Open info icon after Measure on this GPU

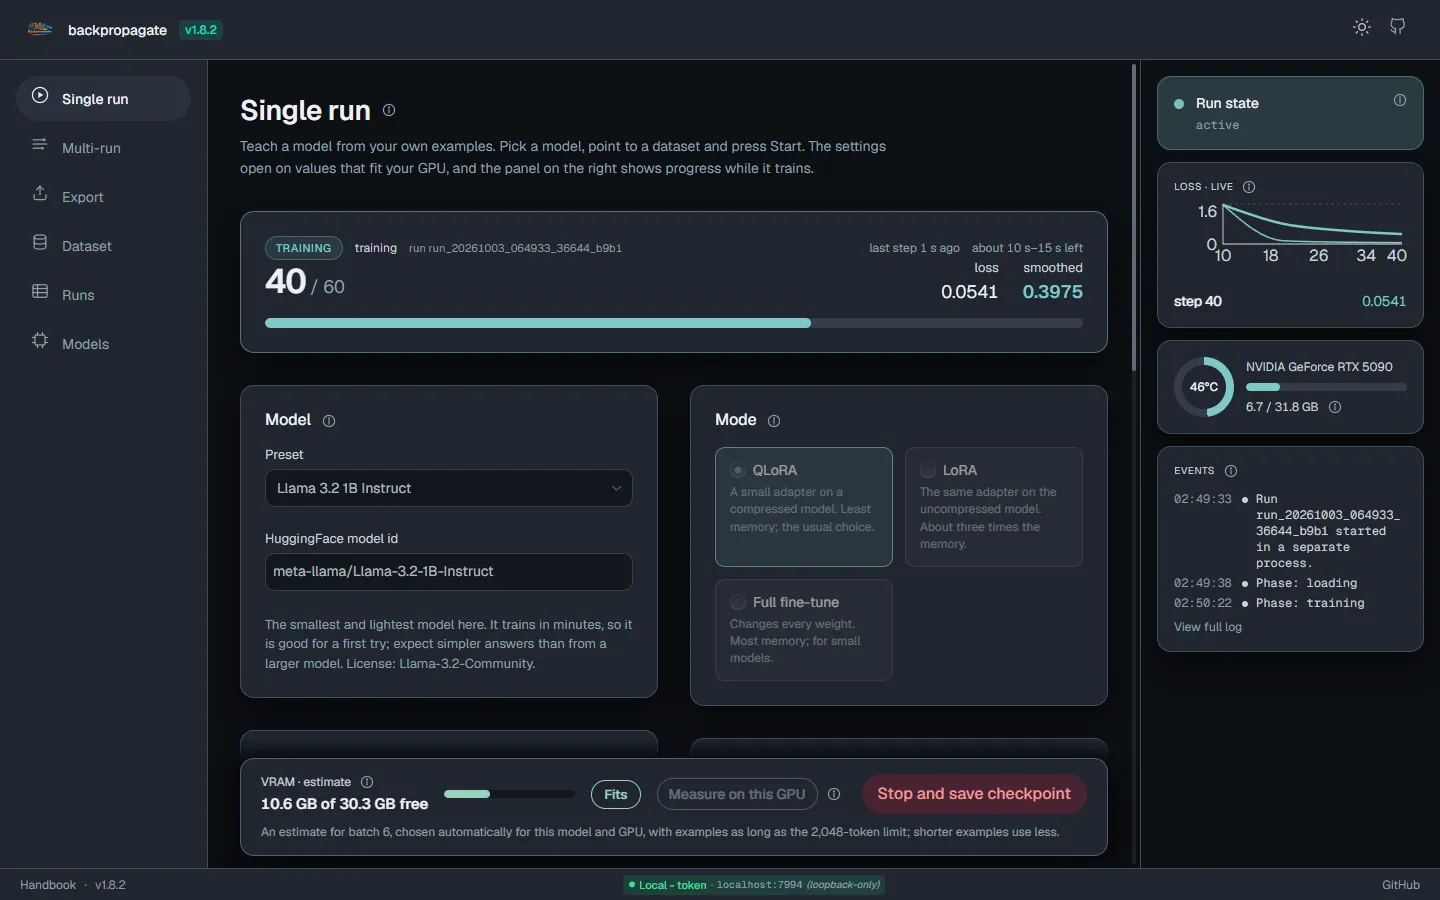pos(834,794)
